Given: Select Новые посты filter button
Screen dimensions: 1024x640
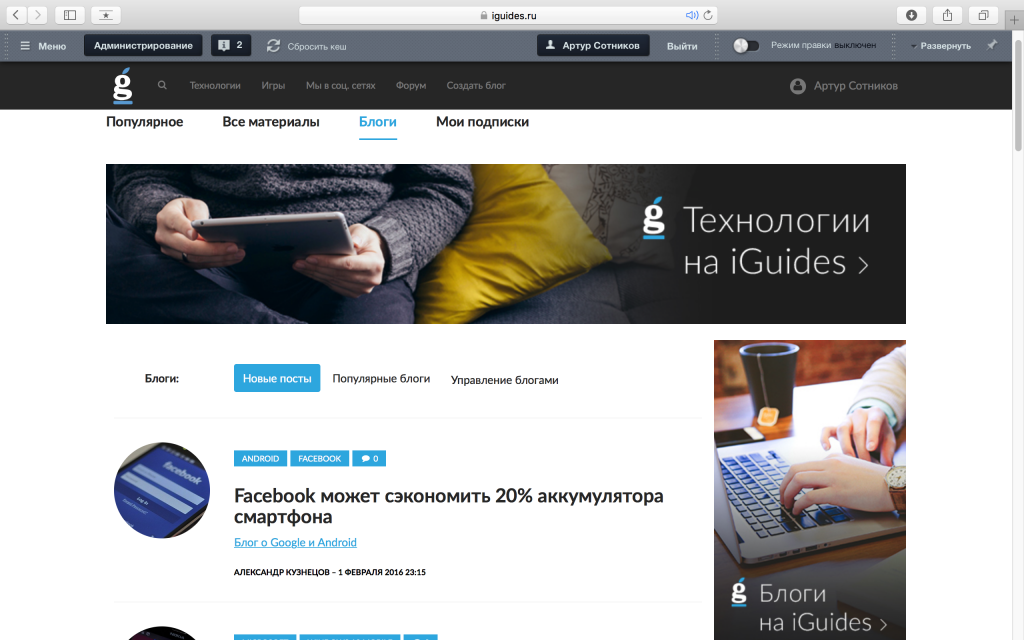Looking at the screenshot, I should 277,378.
